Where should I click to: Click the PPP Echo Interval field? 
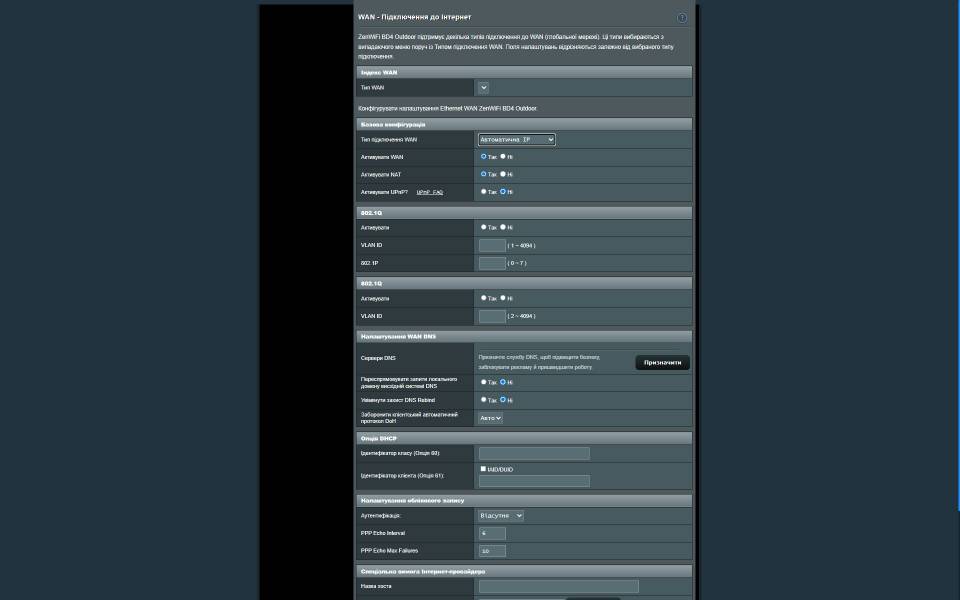coord(492,534)
